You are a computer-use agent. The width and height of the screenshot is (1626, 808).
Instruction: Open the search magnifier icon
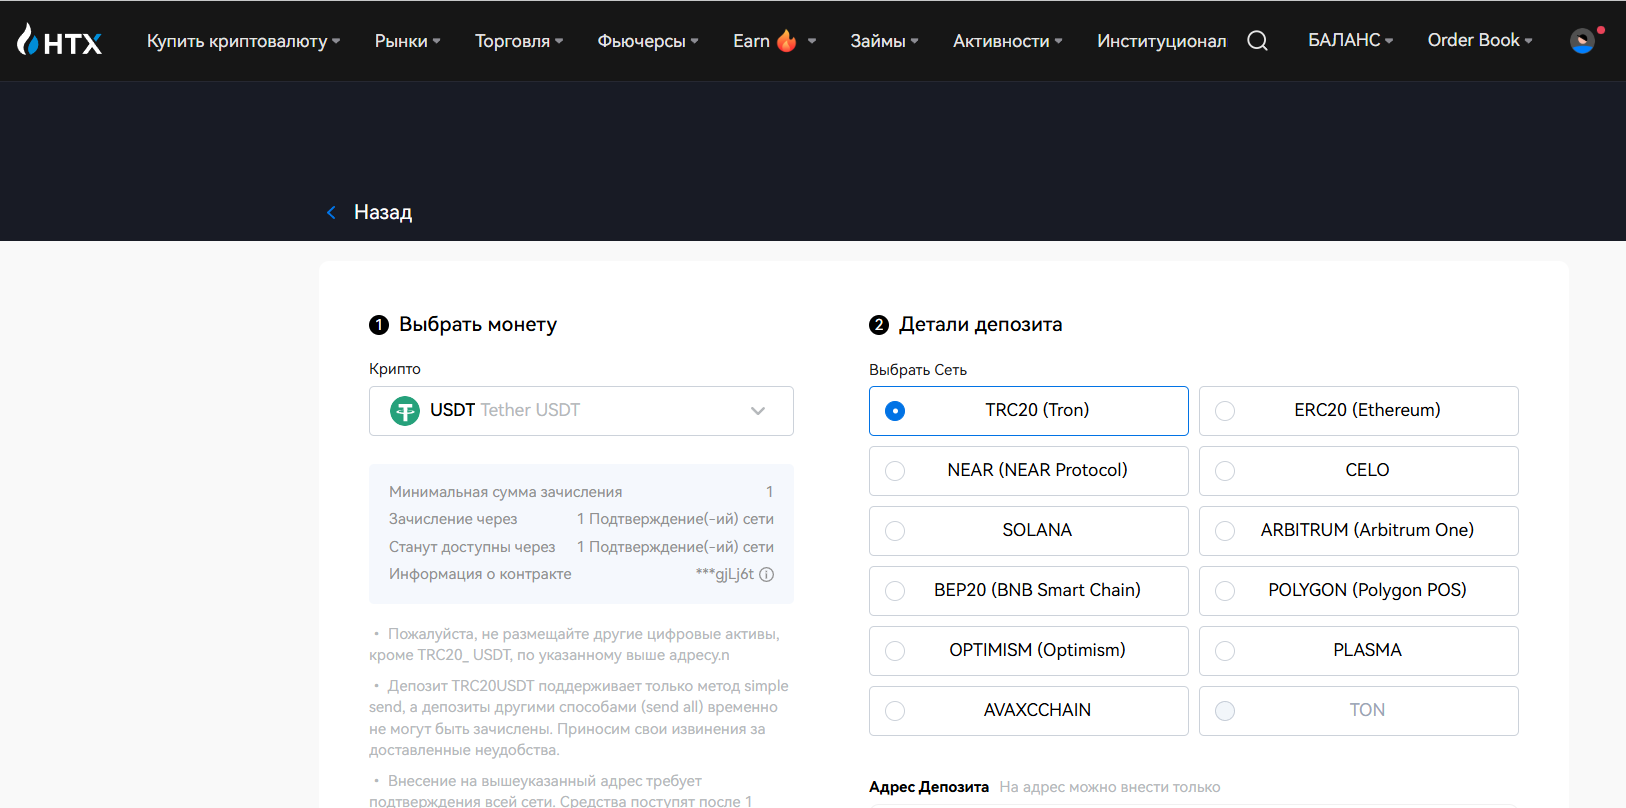1257,41
